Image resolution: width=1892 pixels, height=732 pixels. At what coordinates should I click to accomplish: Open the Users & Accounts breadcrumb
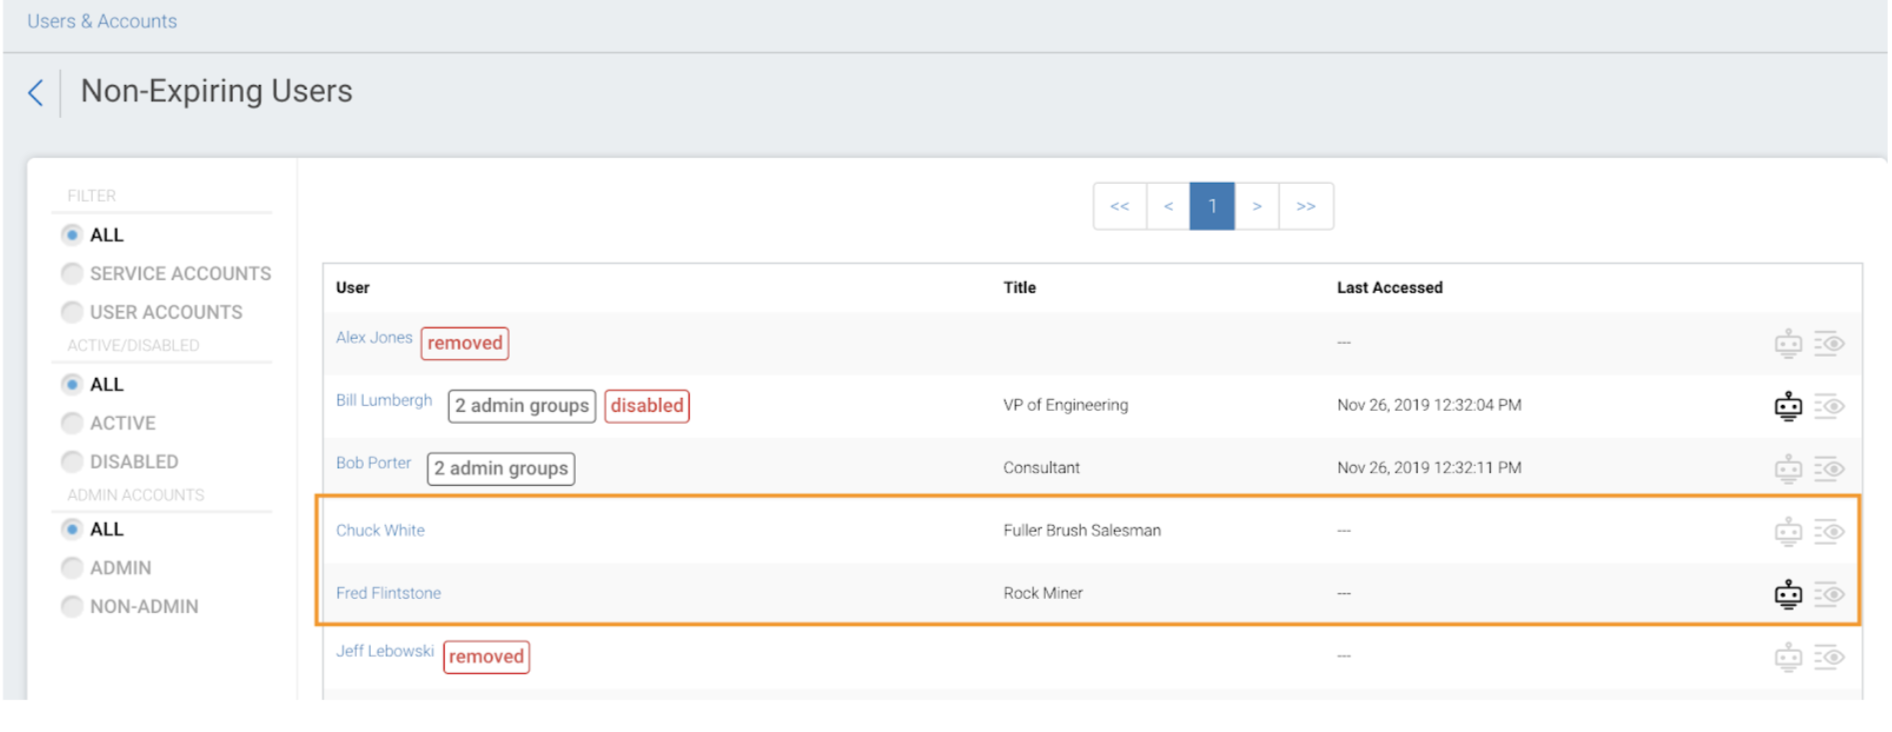pos(102,21)
